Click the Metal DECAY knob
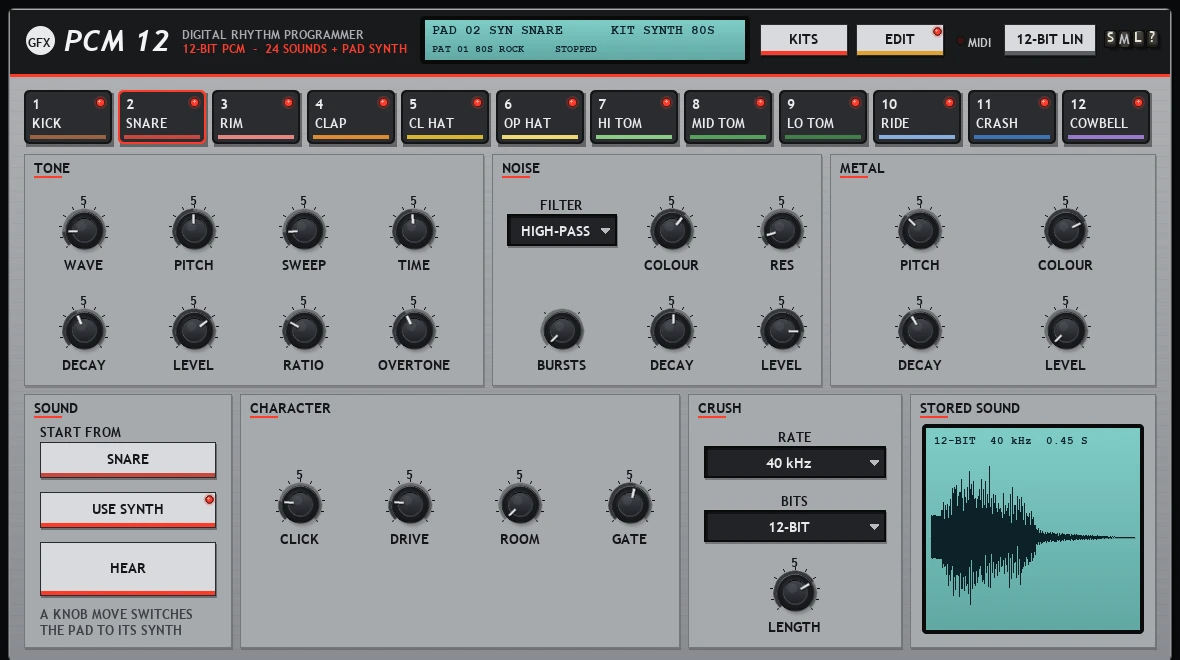This screenshot has width=1180, height=660. click(920, 330)
